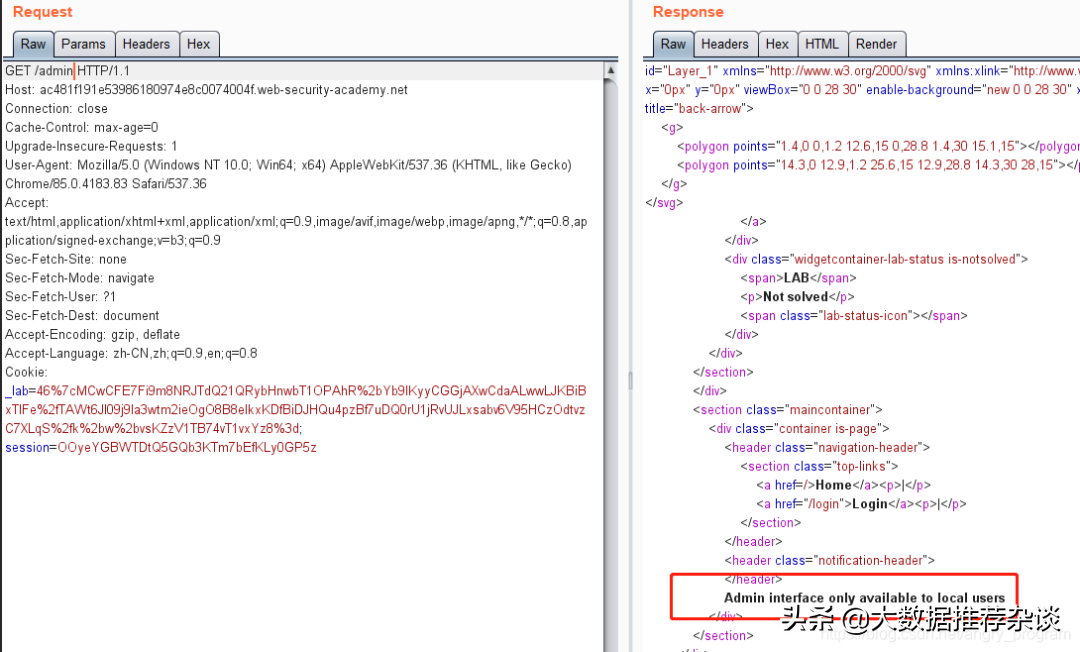Click the header class navigation-header line
The image size is (1080, 652).
[x=827, y=448]
